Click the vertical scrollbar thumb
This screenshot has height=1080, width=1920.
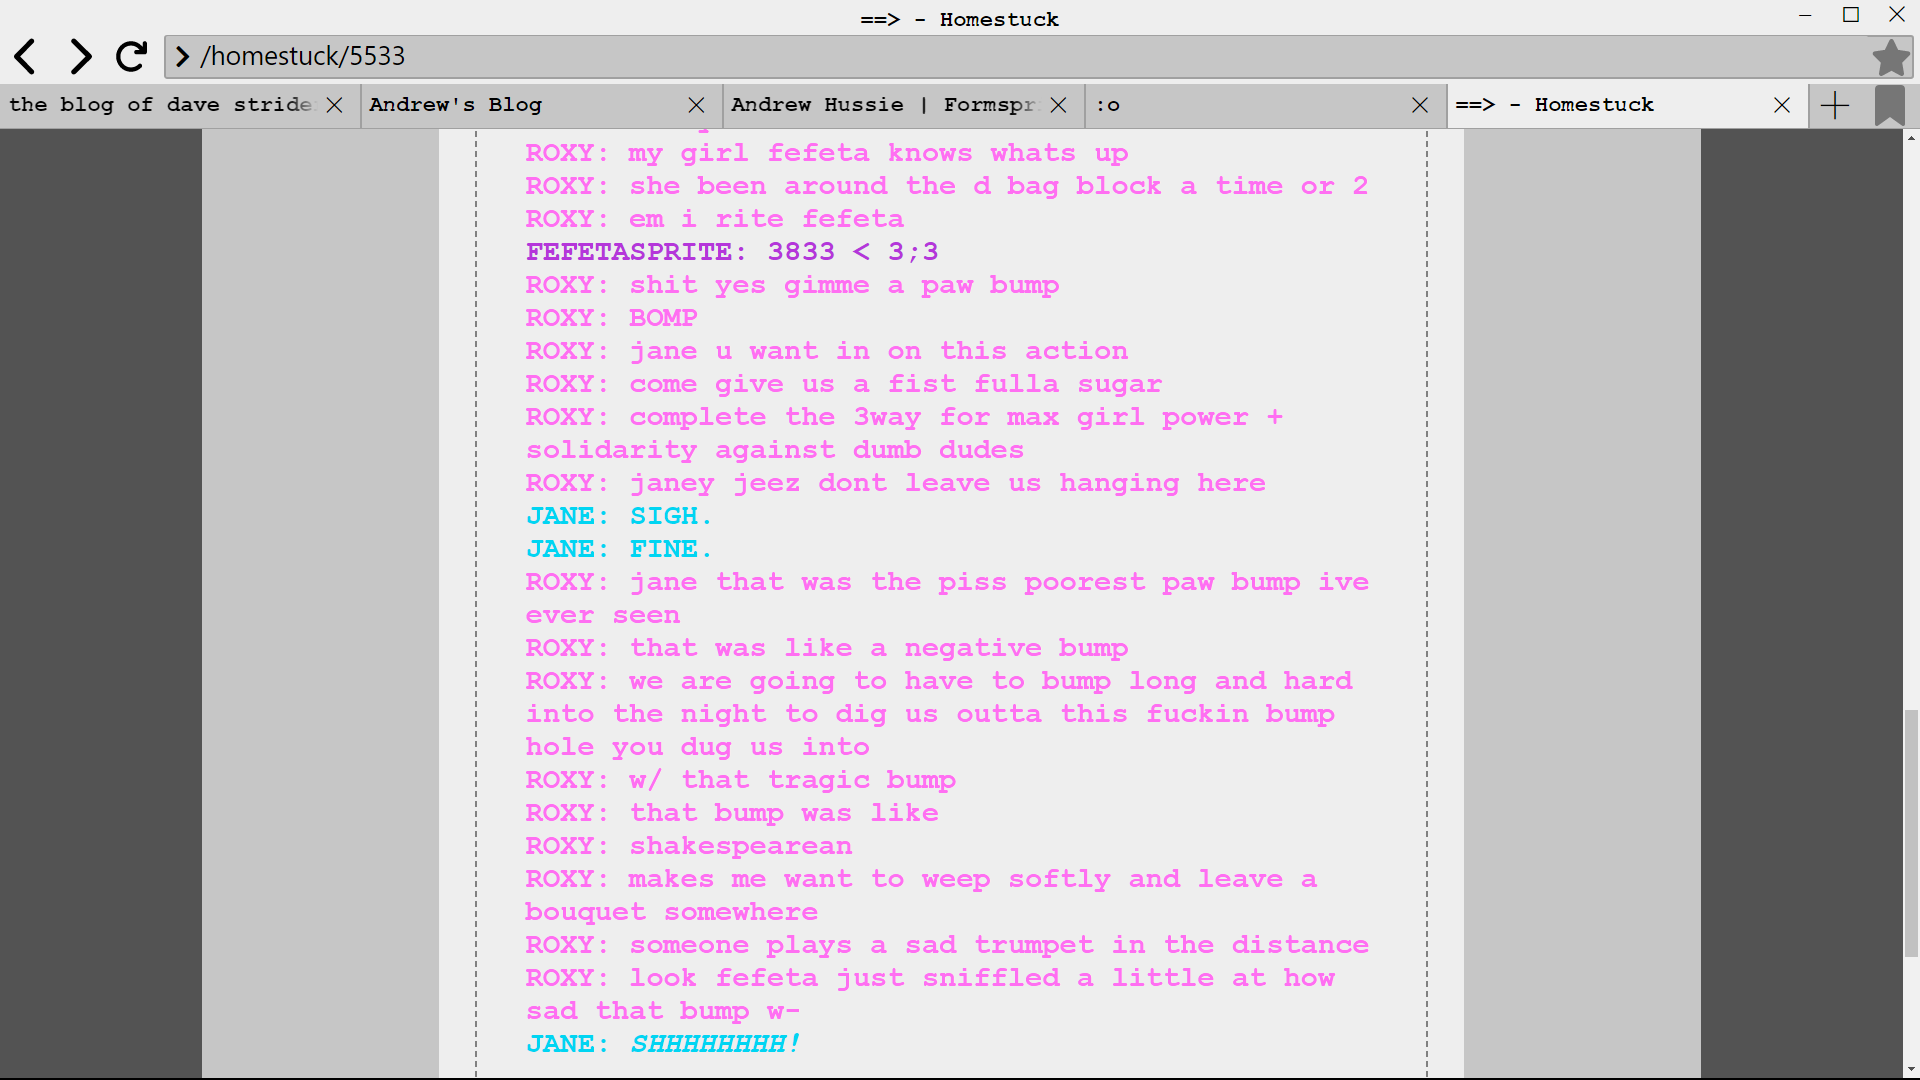(x=1911, y=832)
